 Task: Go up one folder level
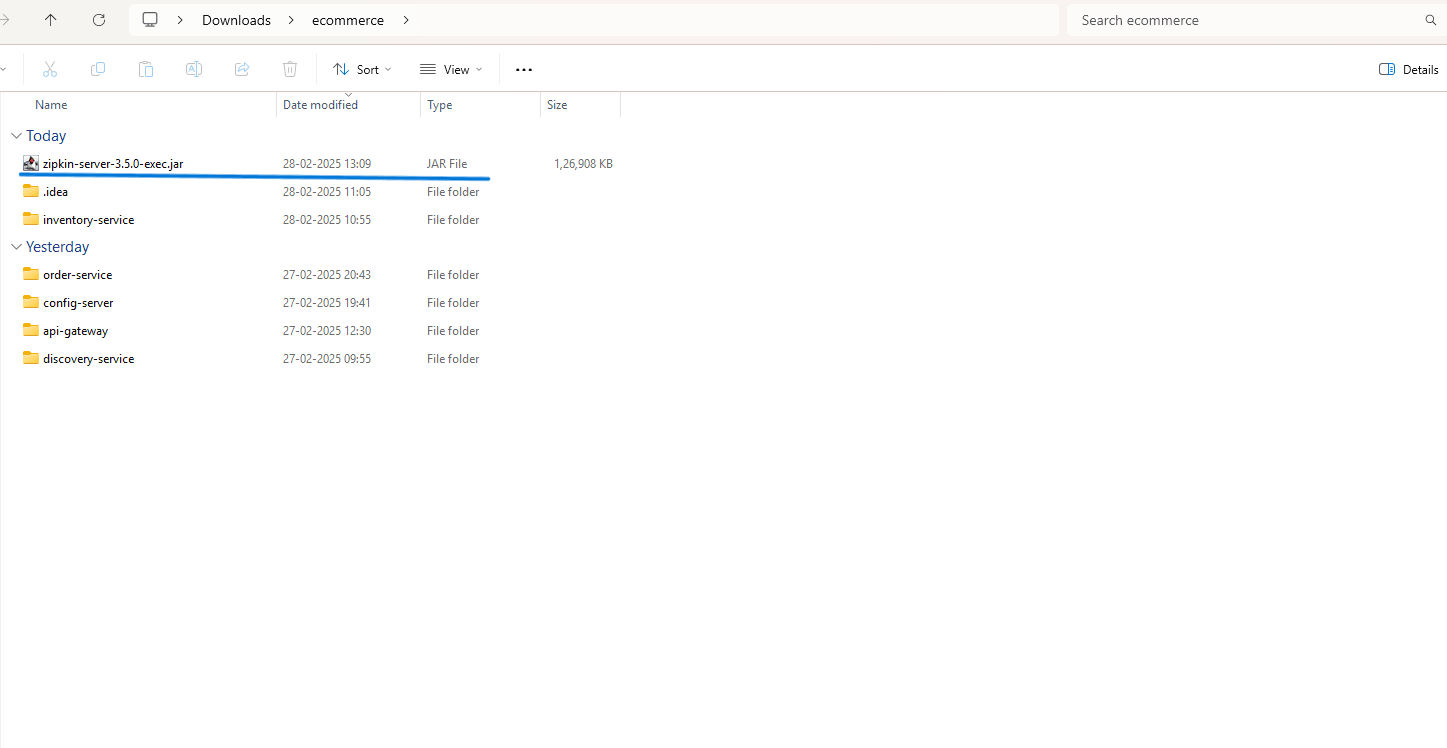(51, 20)
